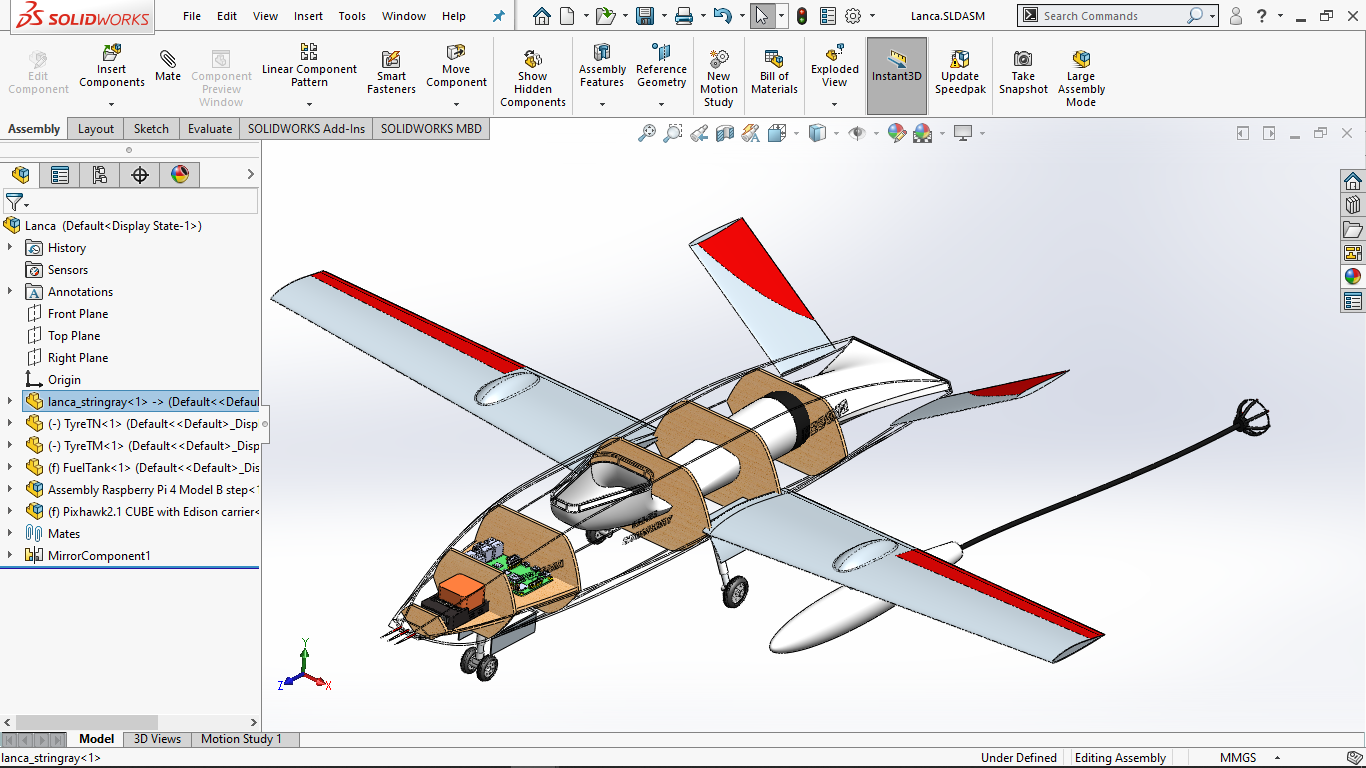1366x768 pixels.
Task: Open the Appearances pane in right sidebar
Action: (1353, 277)
